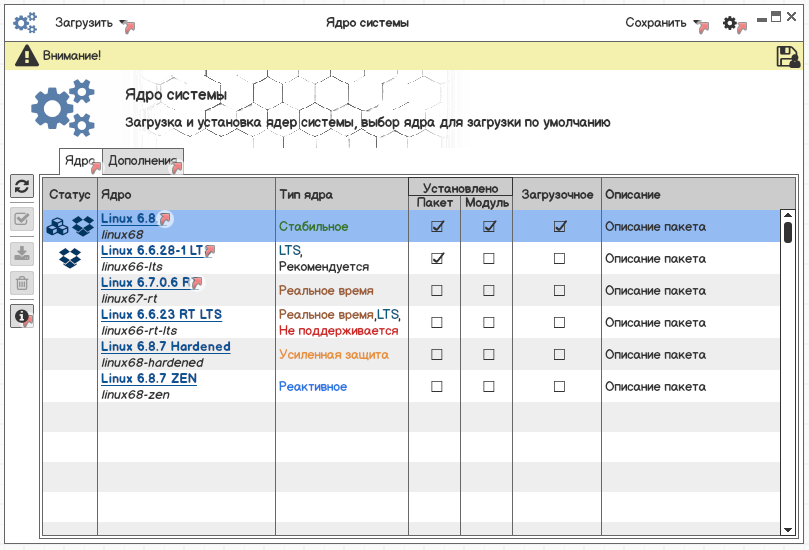Check the Модуль box for Linux 6.8.7 ZEN
This screenshot has width=809, height=550.
(x=488, y=387)
